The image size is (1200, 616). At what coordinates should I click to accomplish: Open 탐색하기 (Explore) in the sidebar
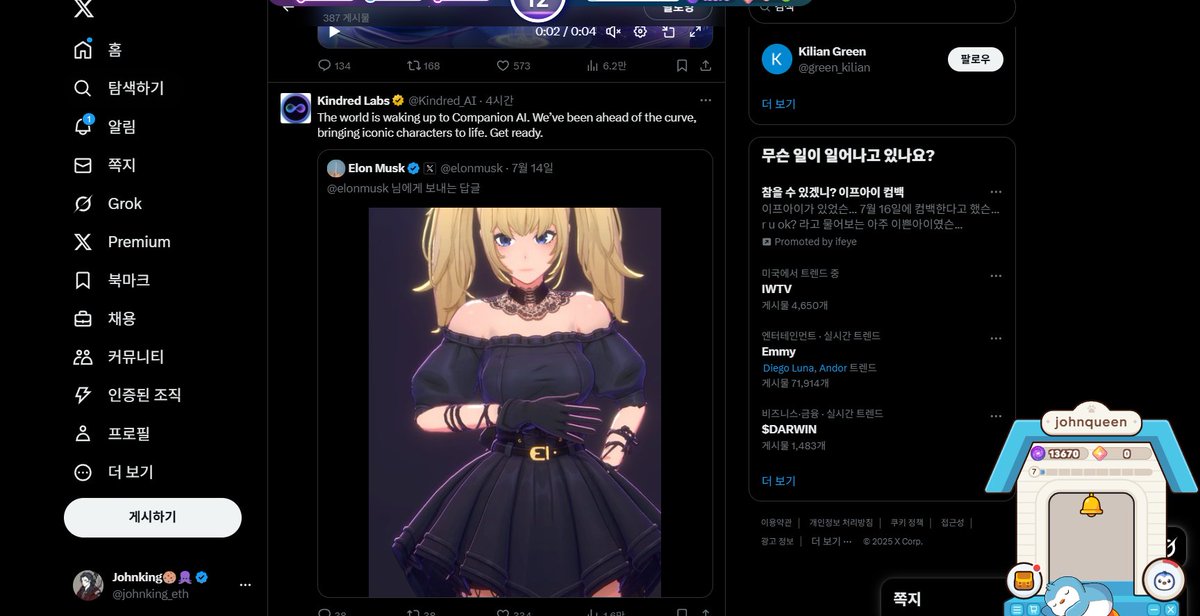coord(119,88)
